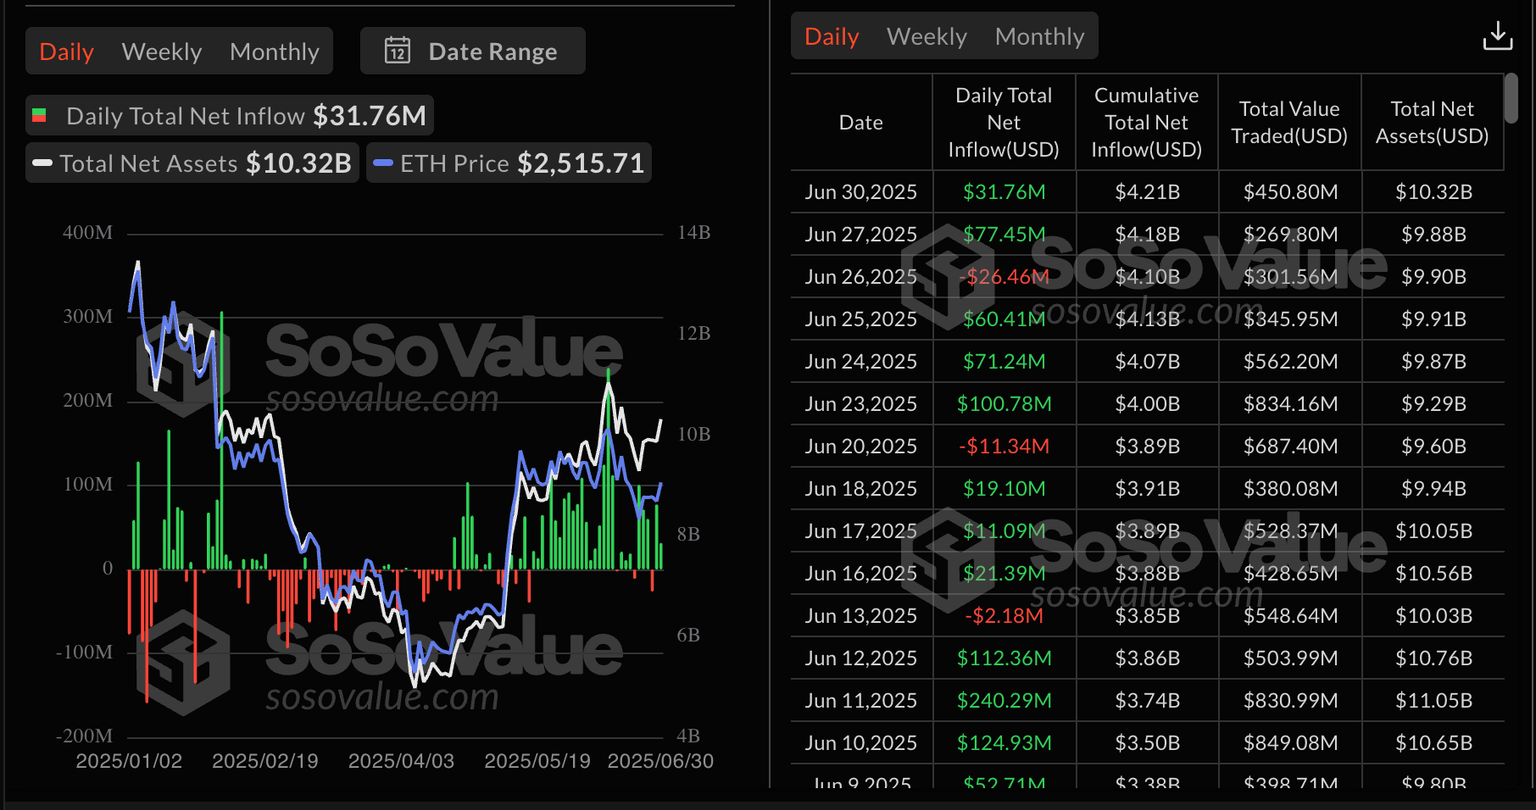1536x810 pixels.
Task: Click the $428.65M value traded cell
Action: pyautogui.click(x=1290, y=573)
